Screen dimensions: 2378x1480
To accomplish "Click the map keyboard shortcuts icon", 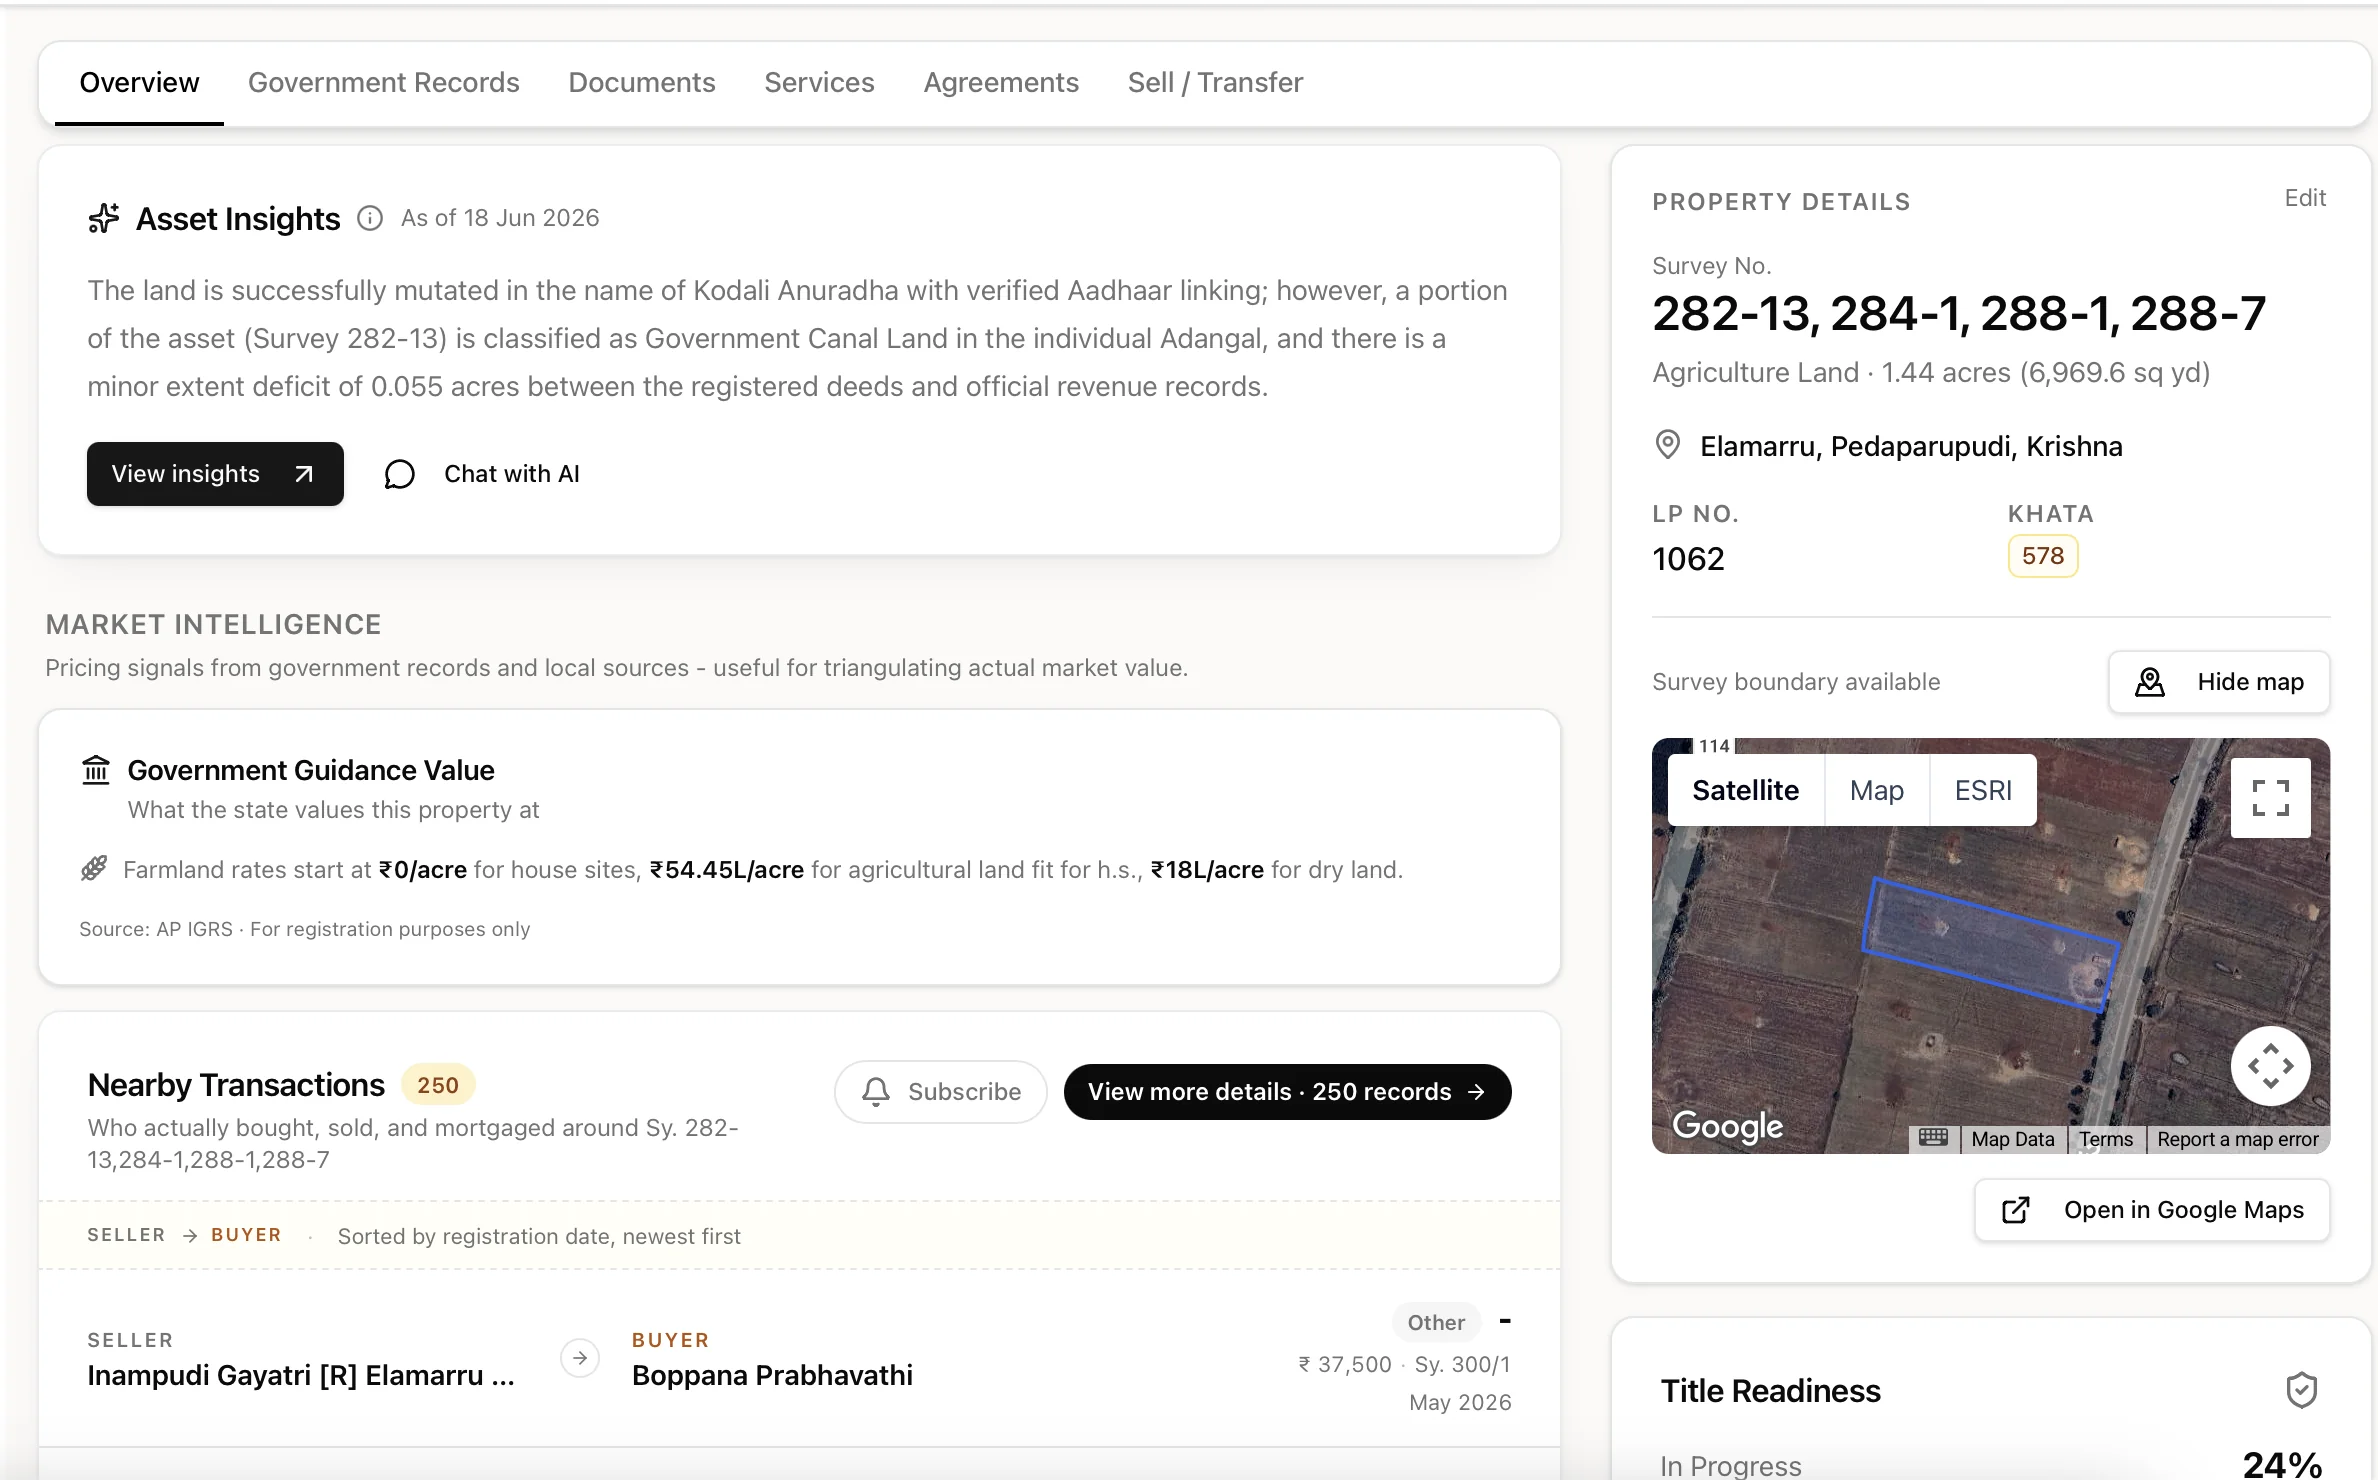I will click(1933, 1138).
